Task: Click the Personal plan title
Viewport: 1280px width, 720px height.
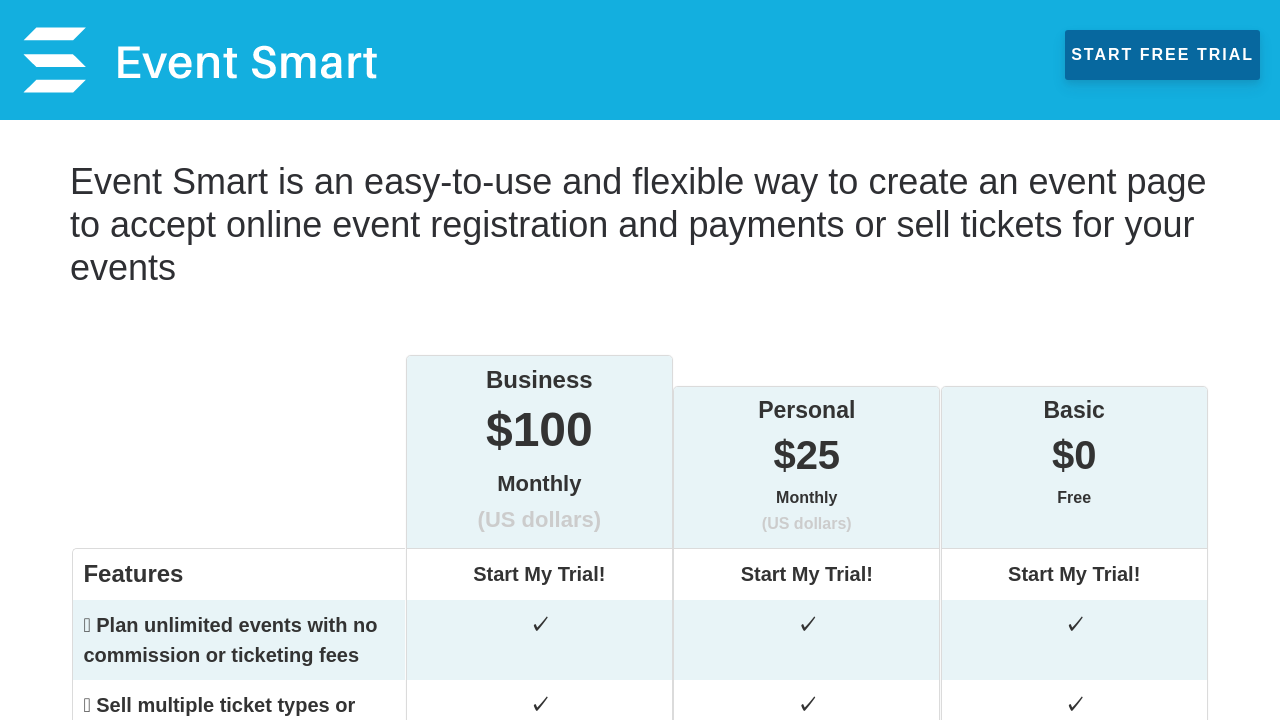Action: (806, 410)
